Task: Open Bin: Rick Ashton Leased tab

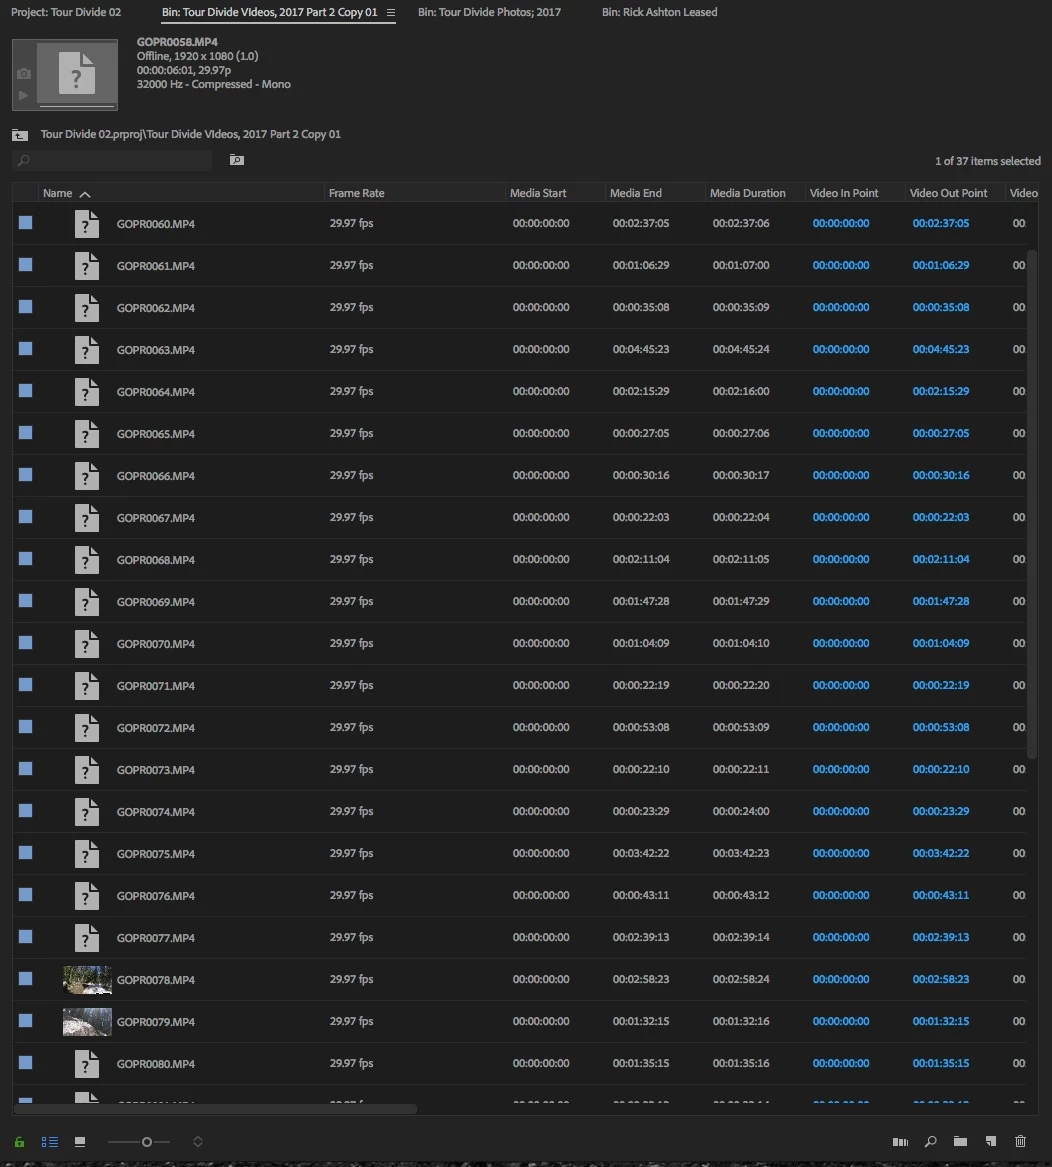Action: click(660, 13)
